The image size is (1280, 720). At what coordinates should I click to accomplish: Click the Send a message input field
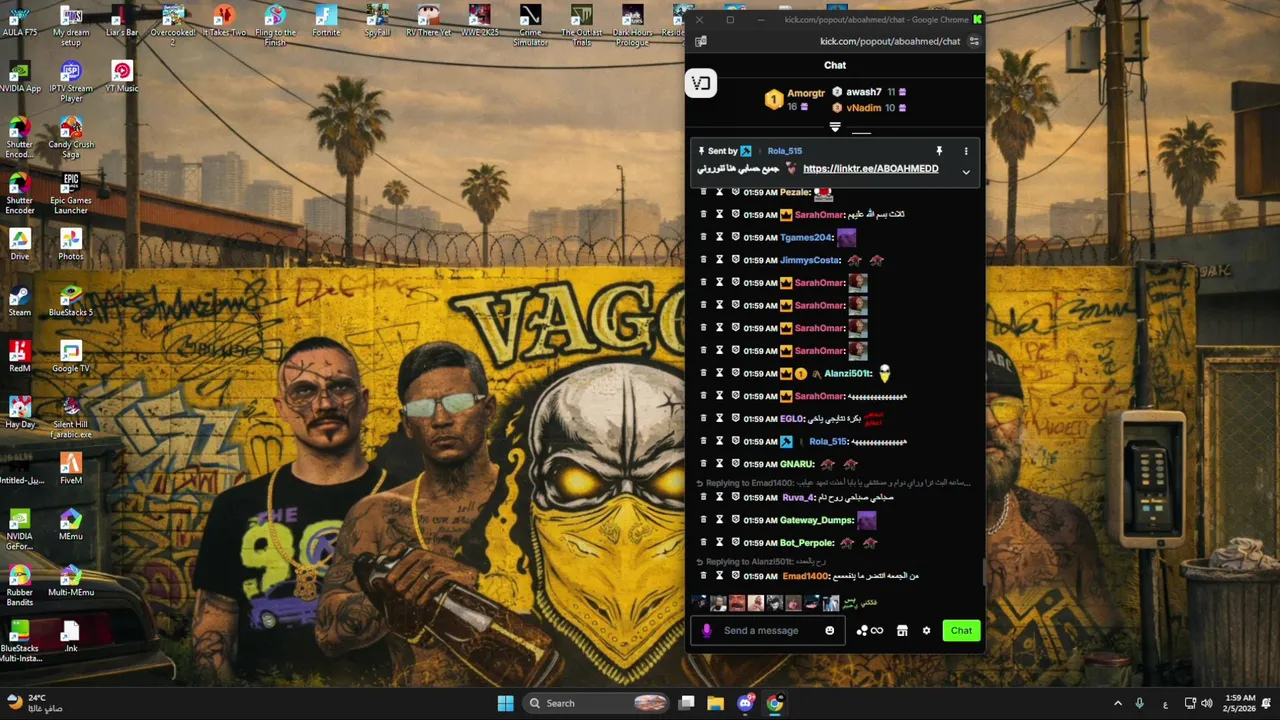pos(766,631)
